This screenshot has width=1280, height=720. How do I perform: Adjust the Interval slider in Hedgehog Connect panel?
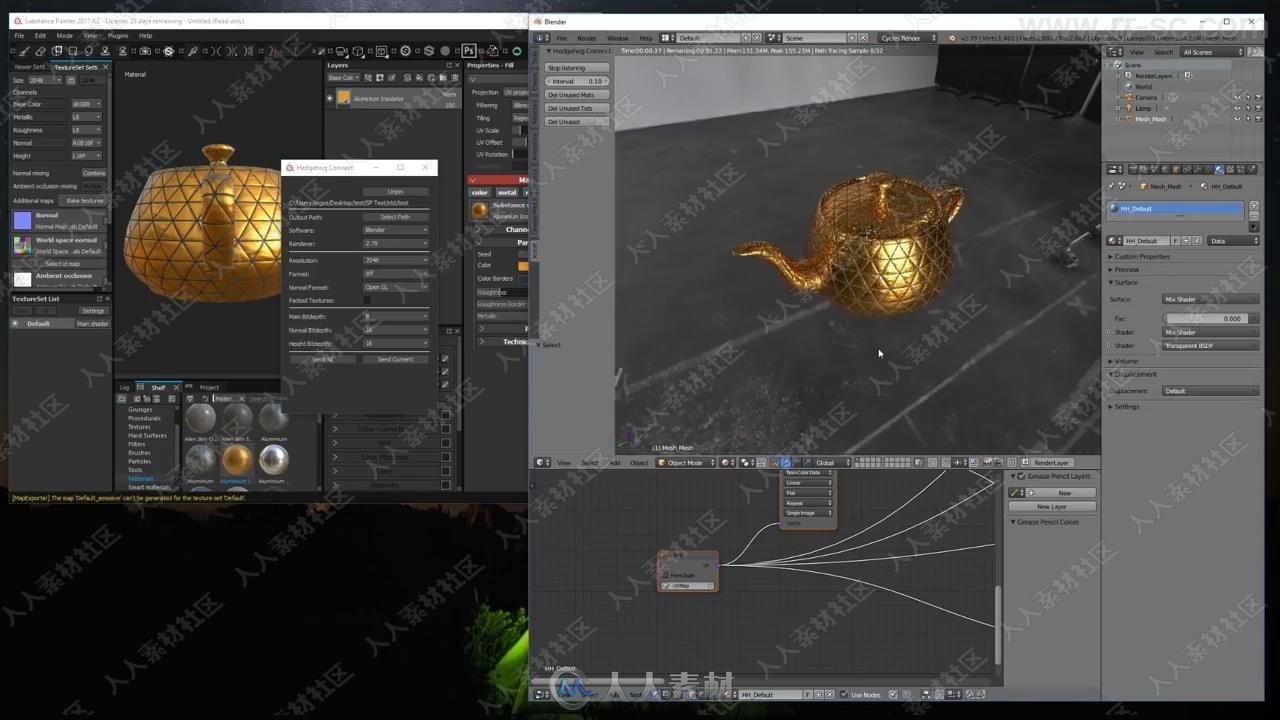click(577, 81)
